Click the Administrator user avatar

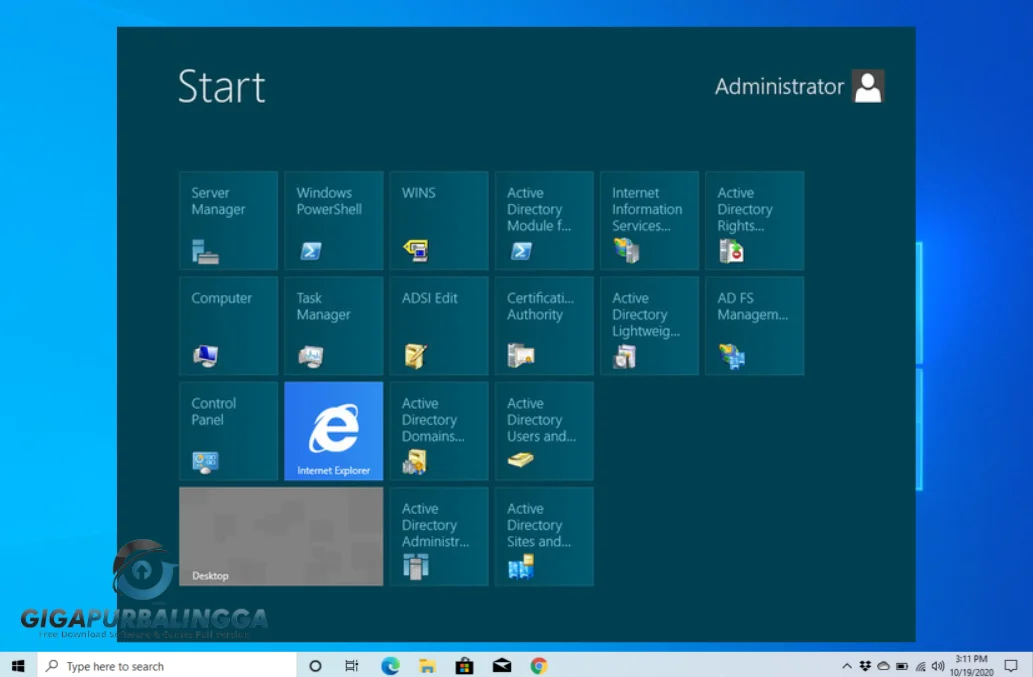[868, 86]
